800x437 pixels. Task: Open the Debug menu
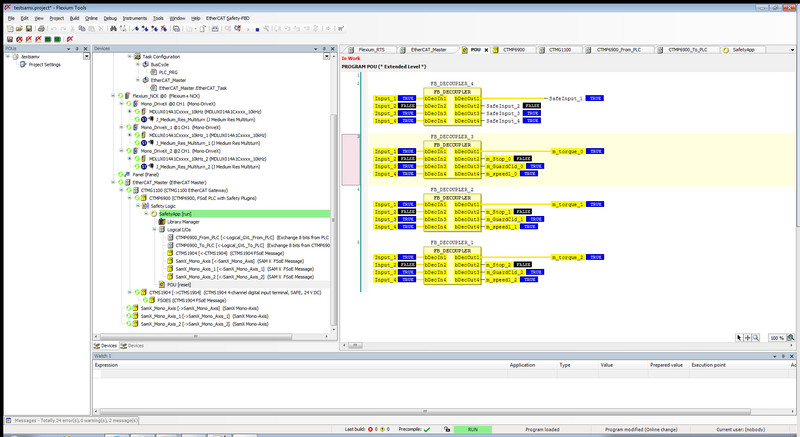tap(110, 17)
